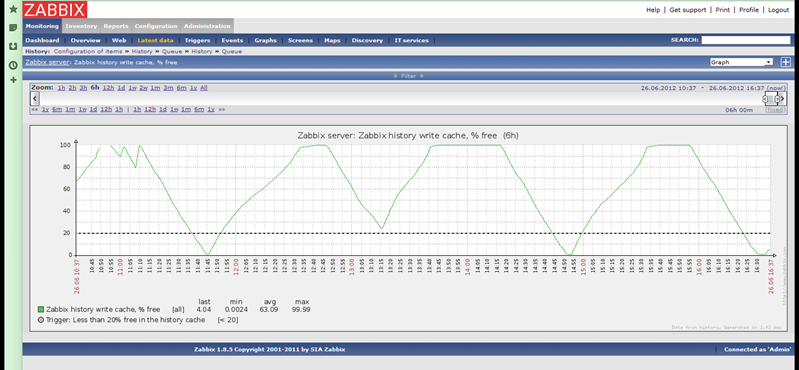Set zoom to 12h
Viewport: 799px width, 370px height.
click(x=108, y=88)
